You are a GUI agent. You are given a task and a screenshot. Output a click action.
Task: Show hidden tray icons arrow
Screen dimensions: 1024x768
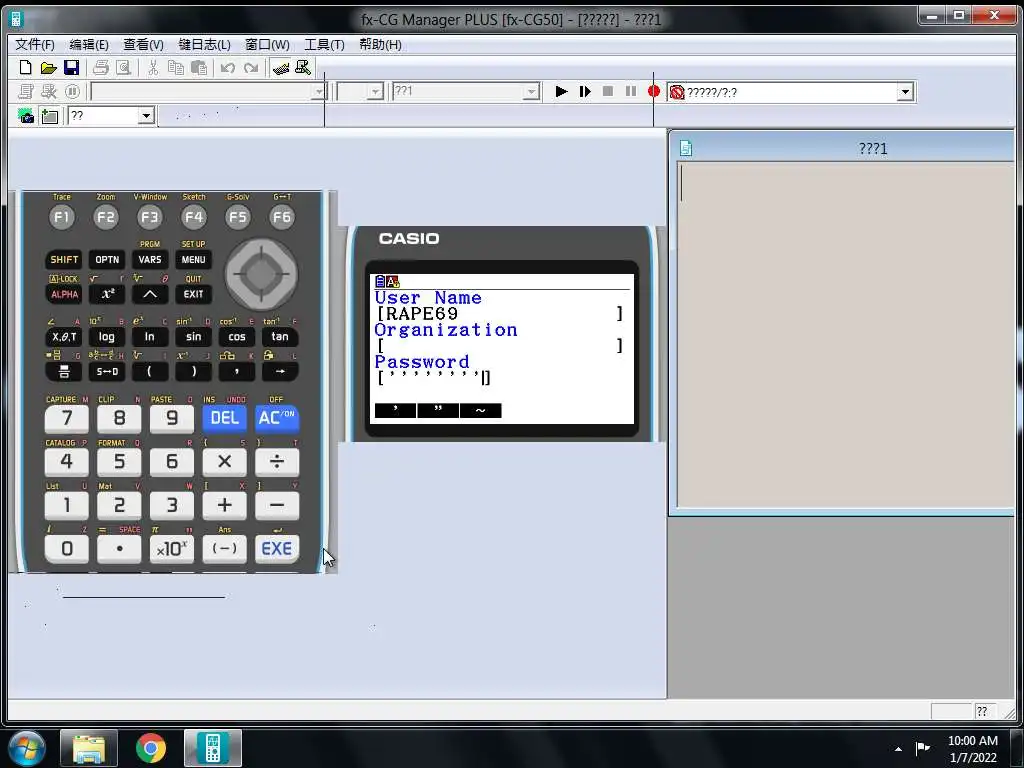coord(899,748)
